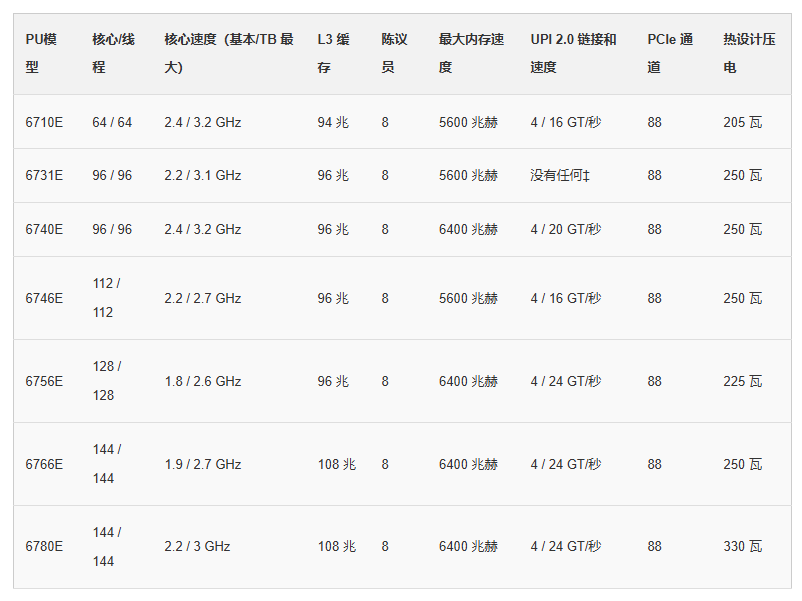Select the 没有任何‡ cell for 6731E

coord(560,175)
